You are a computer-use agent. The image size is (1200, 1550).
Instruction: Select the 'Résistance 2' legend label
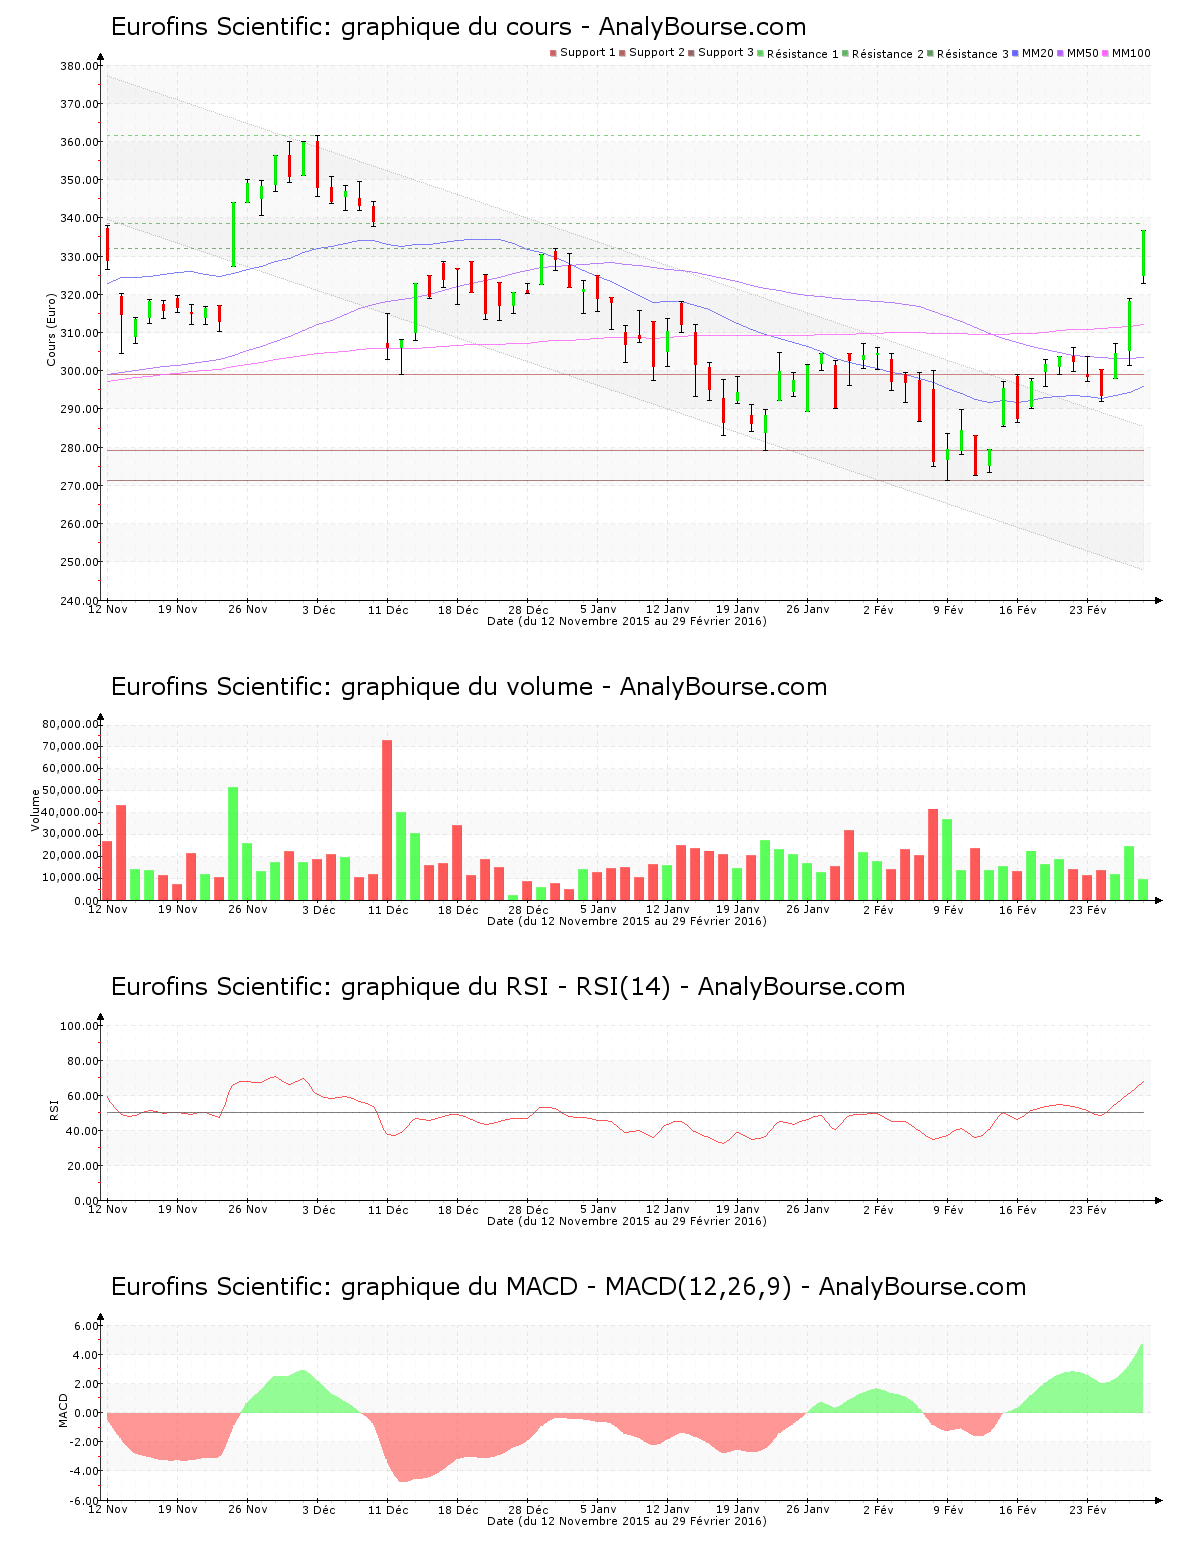click(x=888, y=54)
